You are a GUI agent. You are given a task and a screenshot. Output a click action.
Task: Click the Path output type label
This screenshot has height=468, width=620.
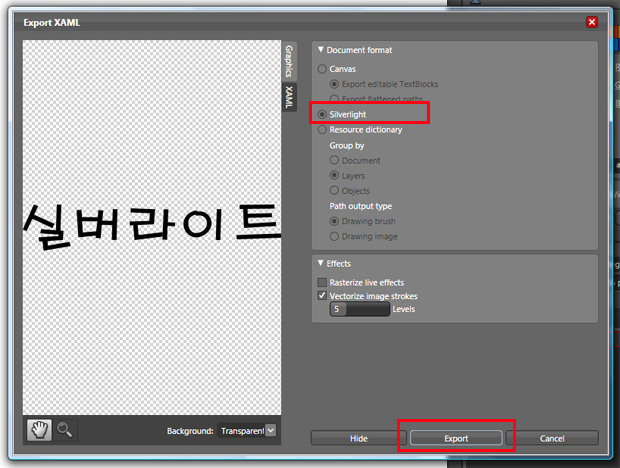[x=361, y=206]
